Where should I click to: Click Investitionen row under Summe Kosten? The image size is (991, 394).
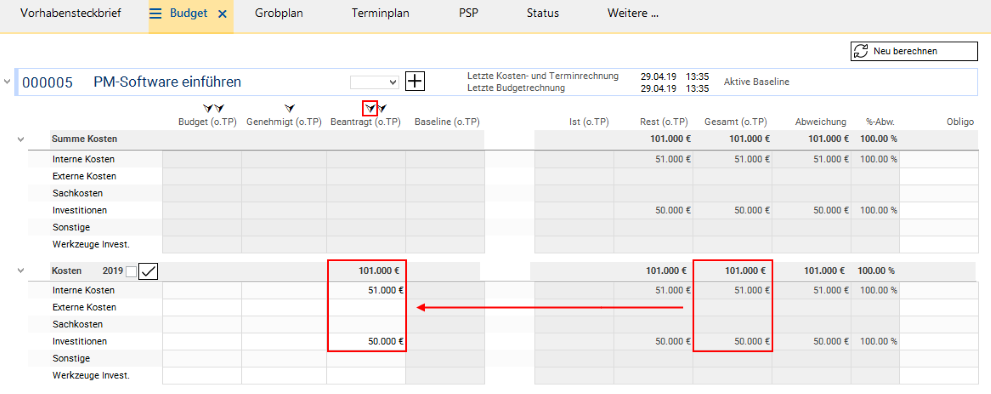pyautogui.click(x=80, y=210)
